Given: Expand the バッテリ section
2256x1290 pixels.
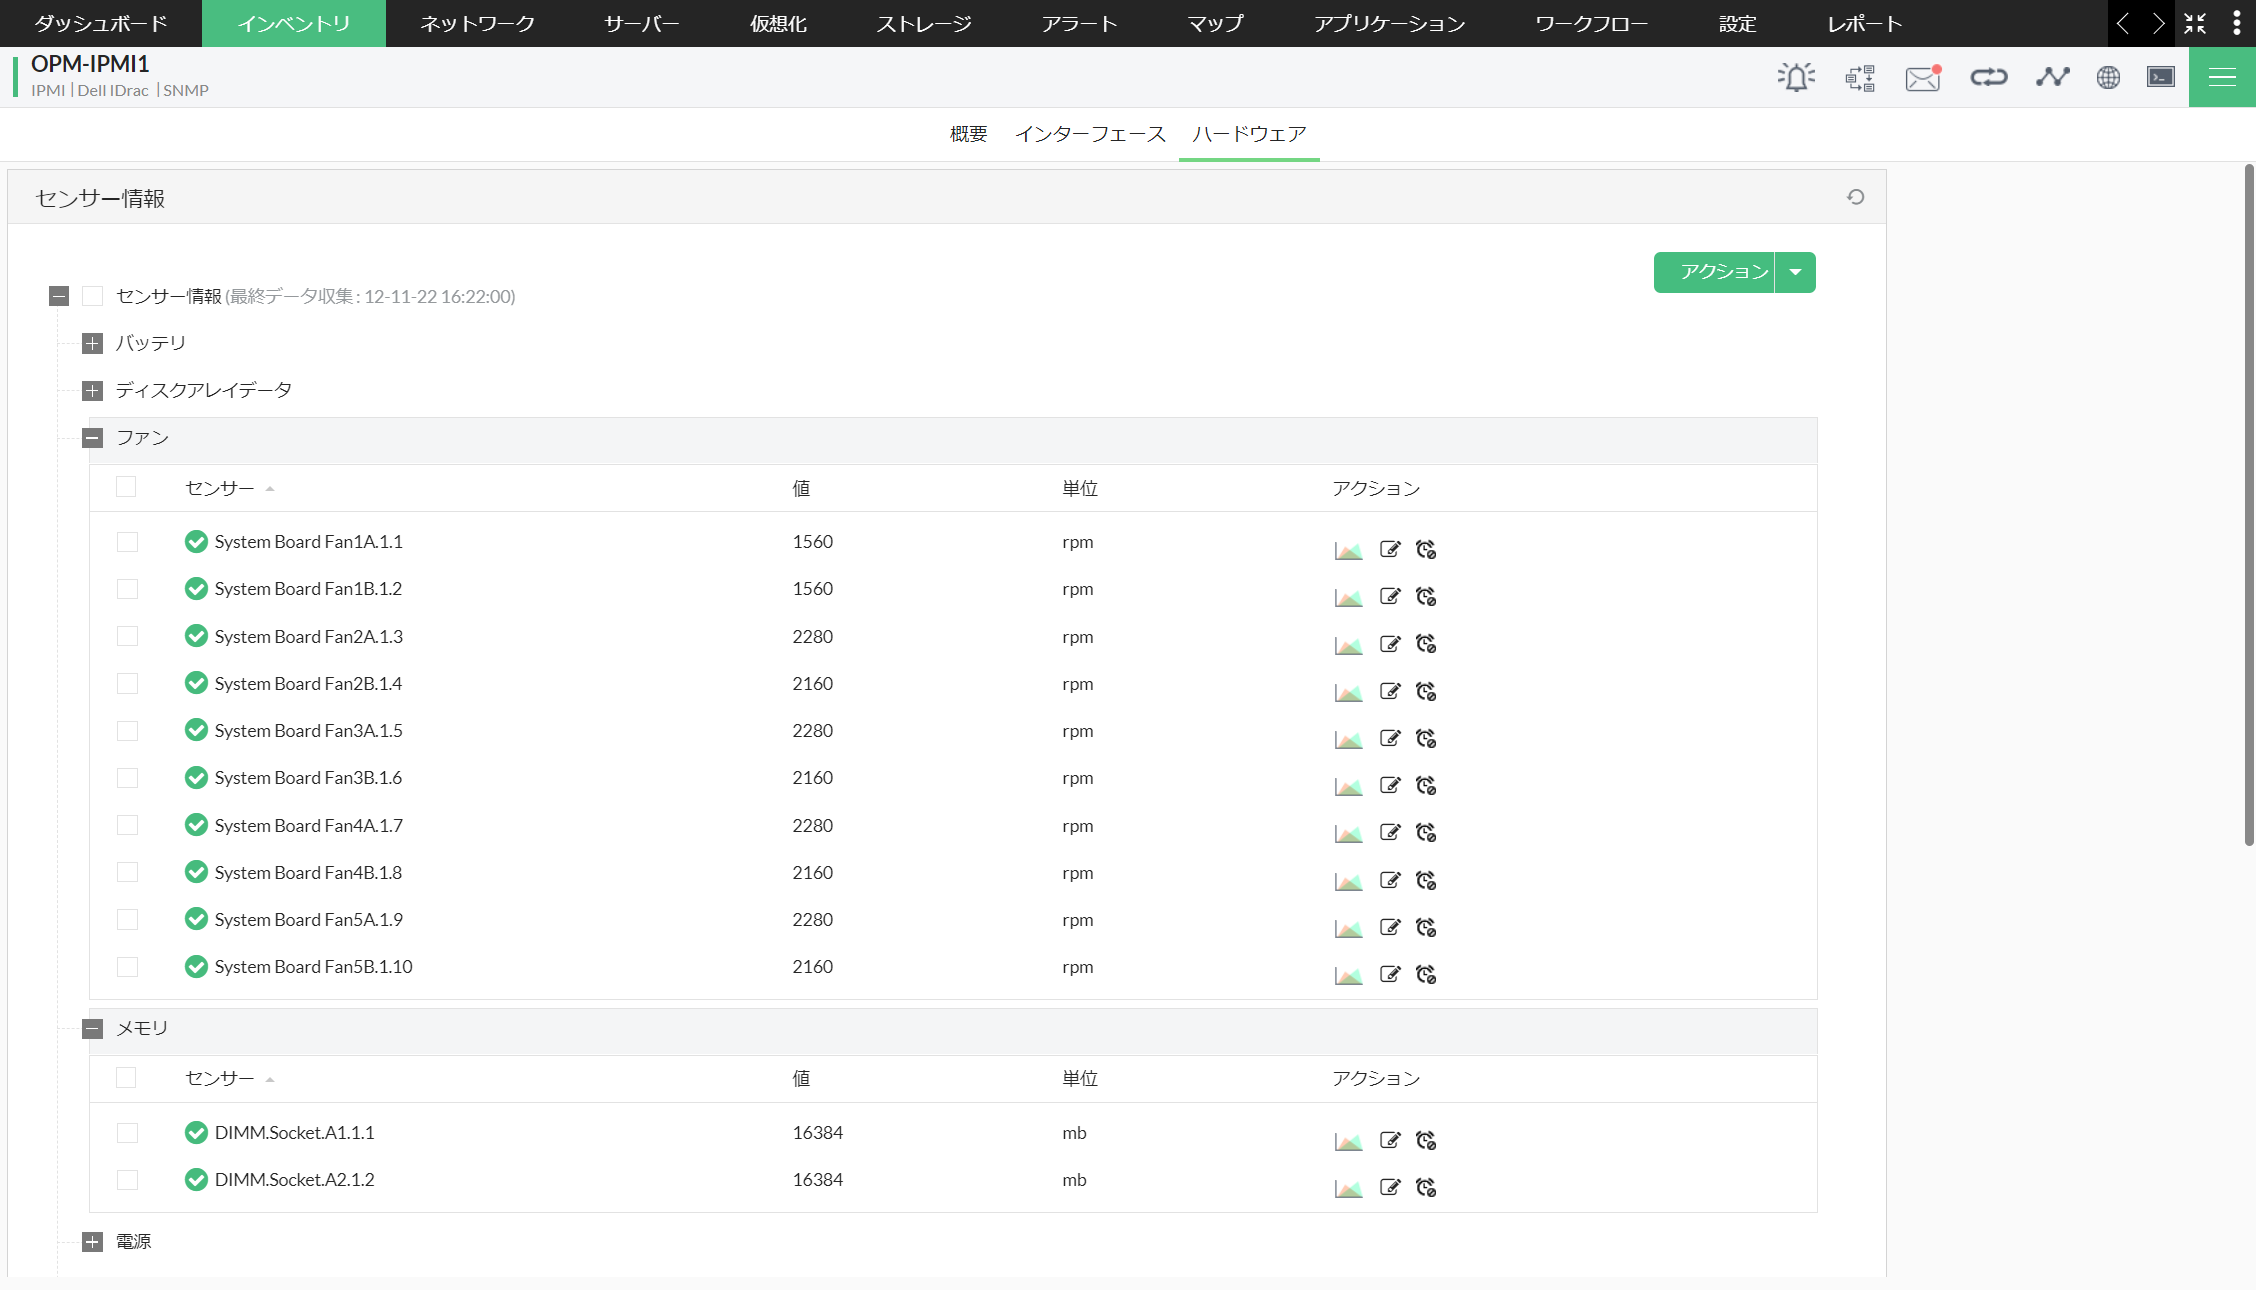Looking at the screenshot, I should (91, 343).
